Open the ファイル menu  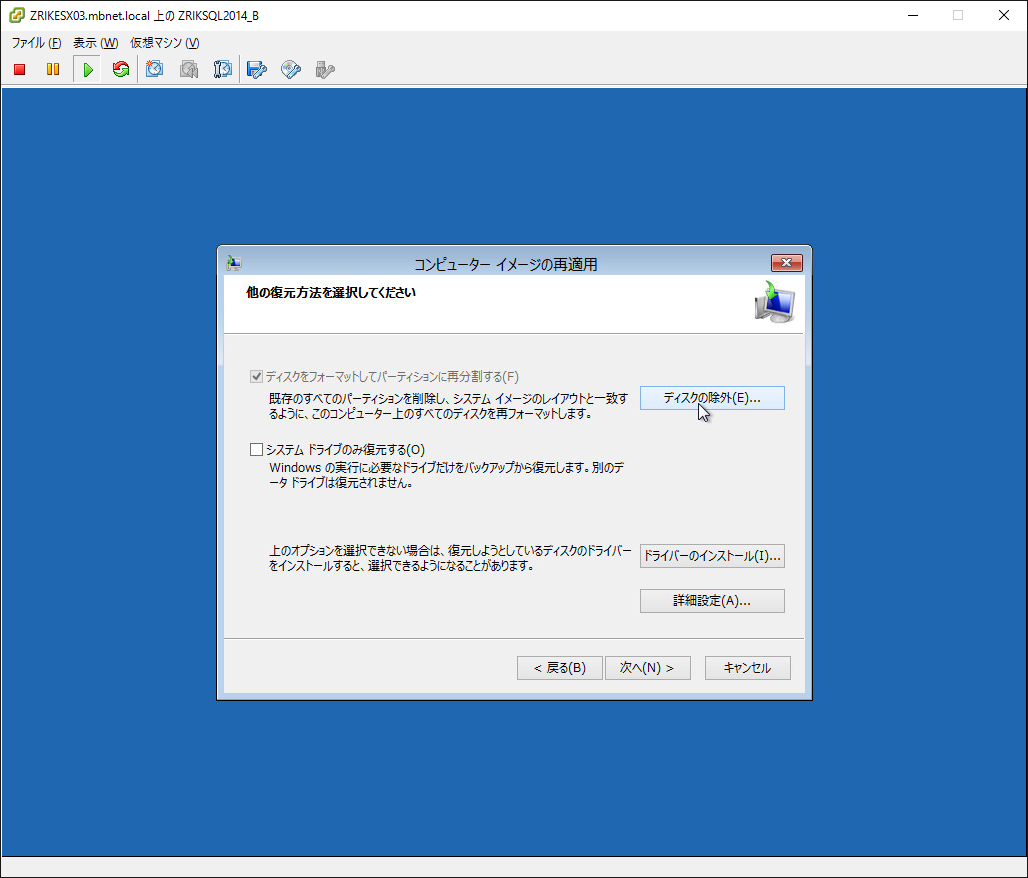coord(36,43)
